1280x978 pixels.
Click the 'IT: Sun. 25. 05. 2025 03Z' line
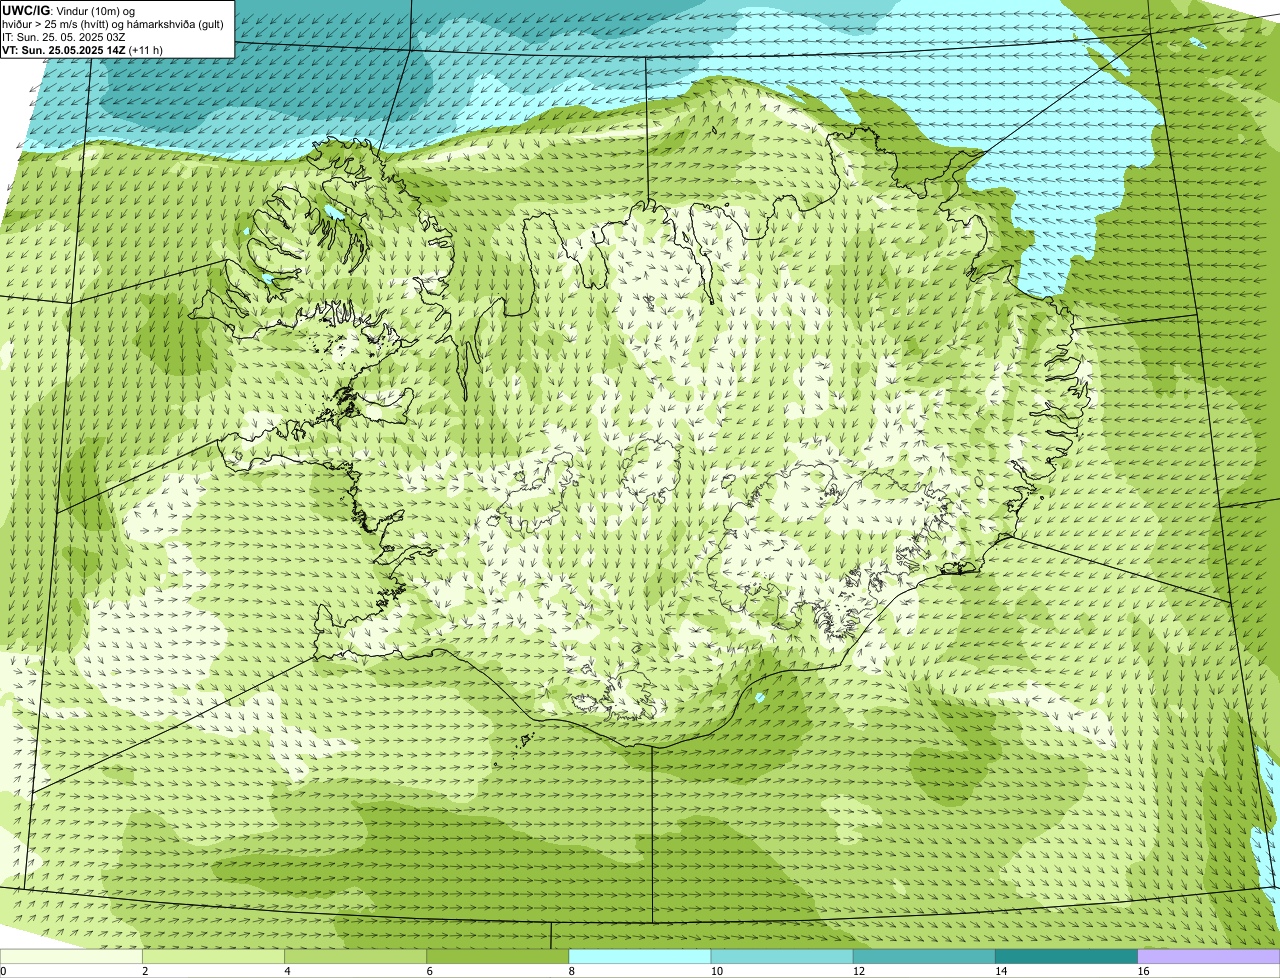tap(64, 37)
